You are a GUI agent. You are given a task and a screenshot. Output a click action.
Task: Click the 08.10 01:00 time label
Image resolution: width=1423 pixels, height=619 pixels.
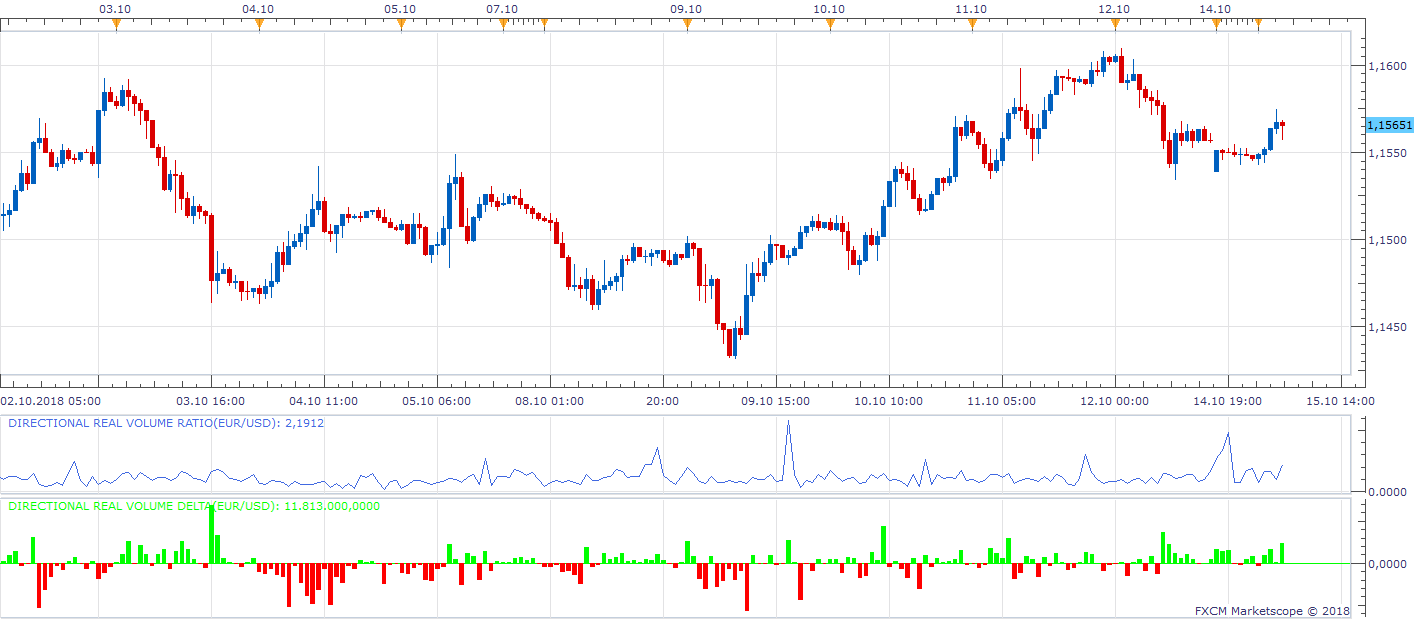(551, 401)
